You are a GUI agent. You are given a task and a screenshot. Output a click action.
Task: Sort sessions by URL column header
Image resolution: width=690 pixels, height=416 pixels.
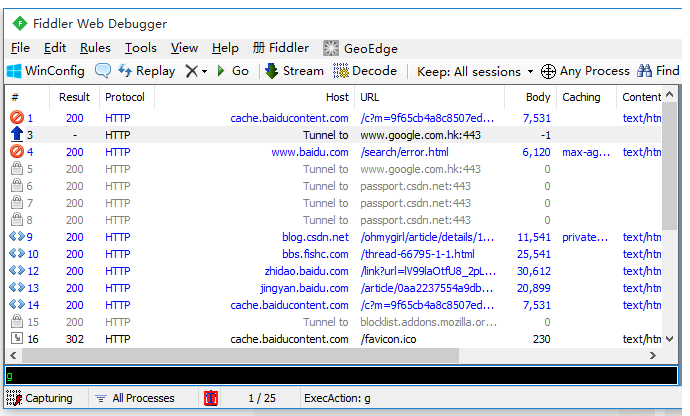(x=429, y=97)
